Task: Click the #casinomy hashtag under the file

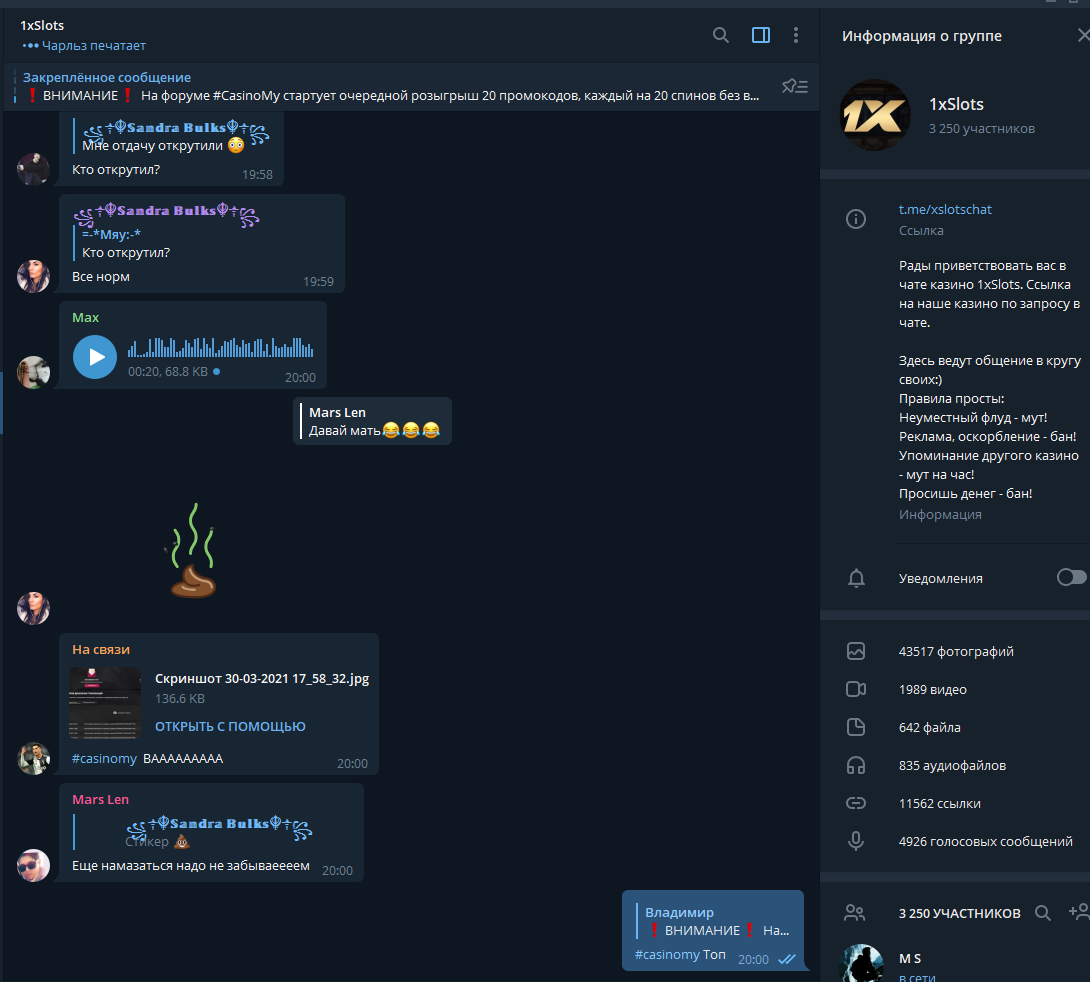Action: (104, 758)
